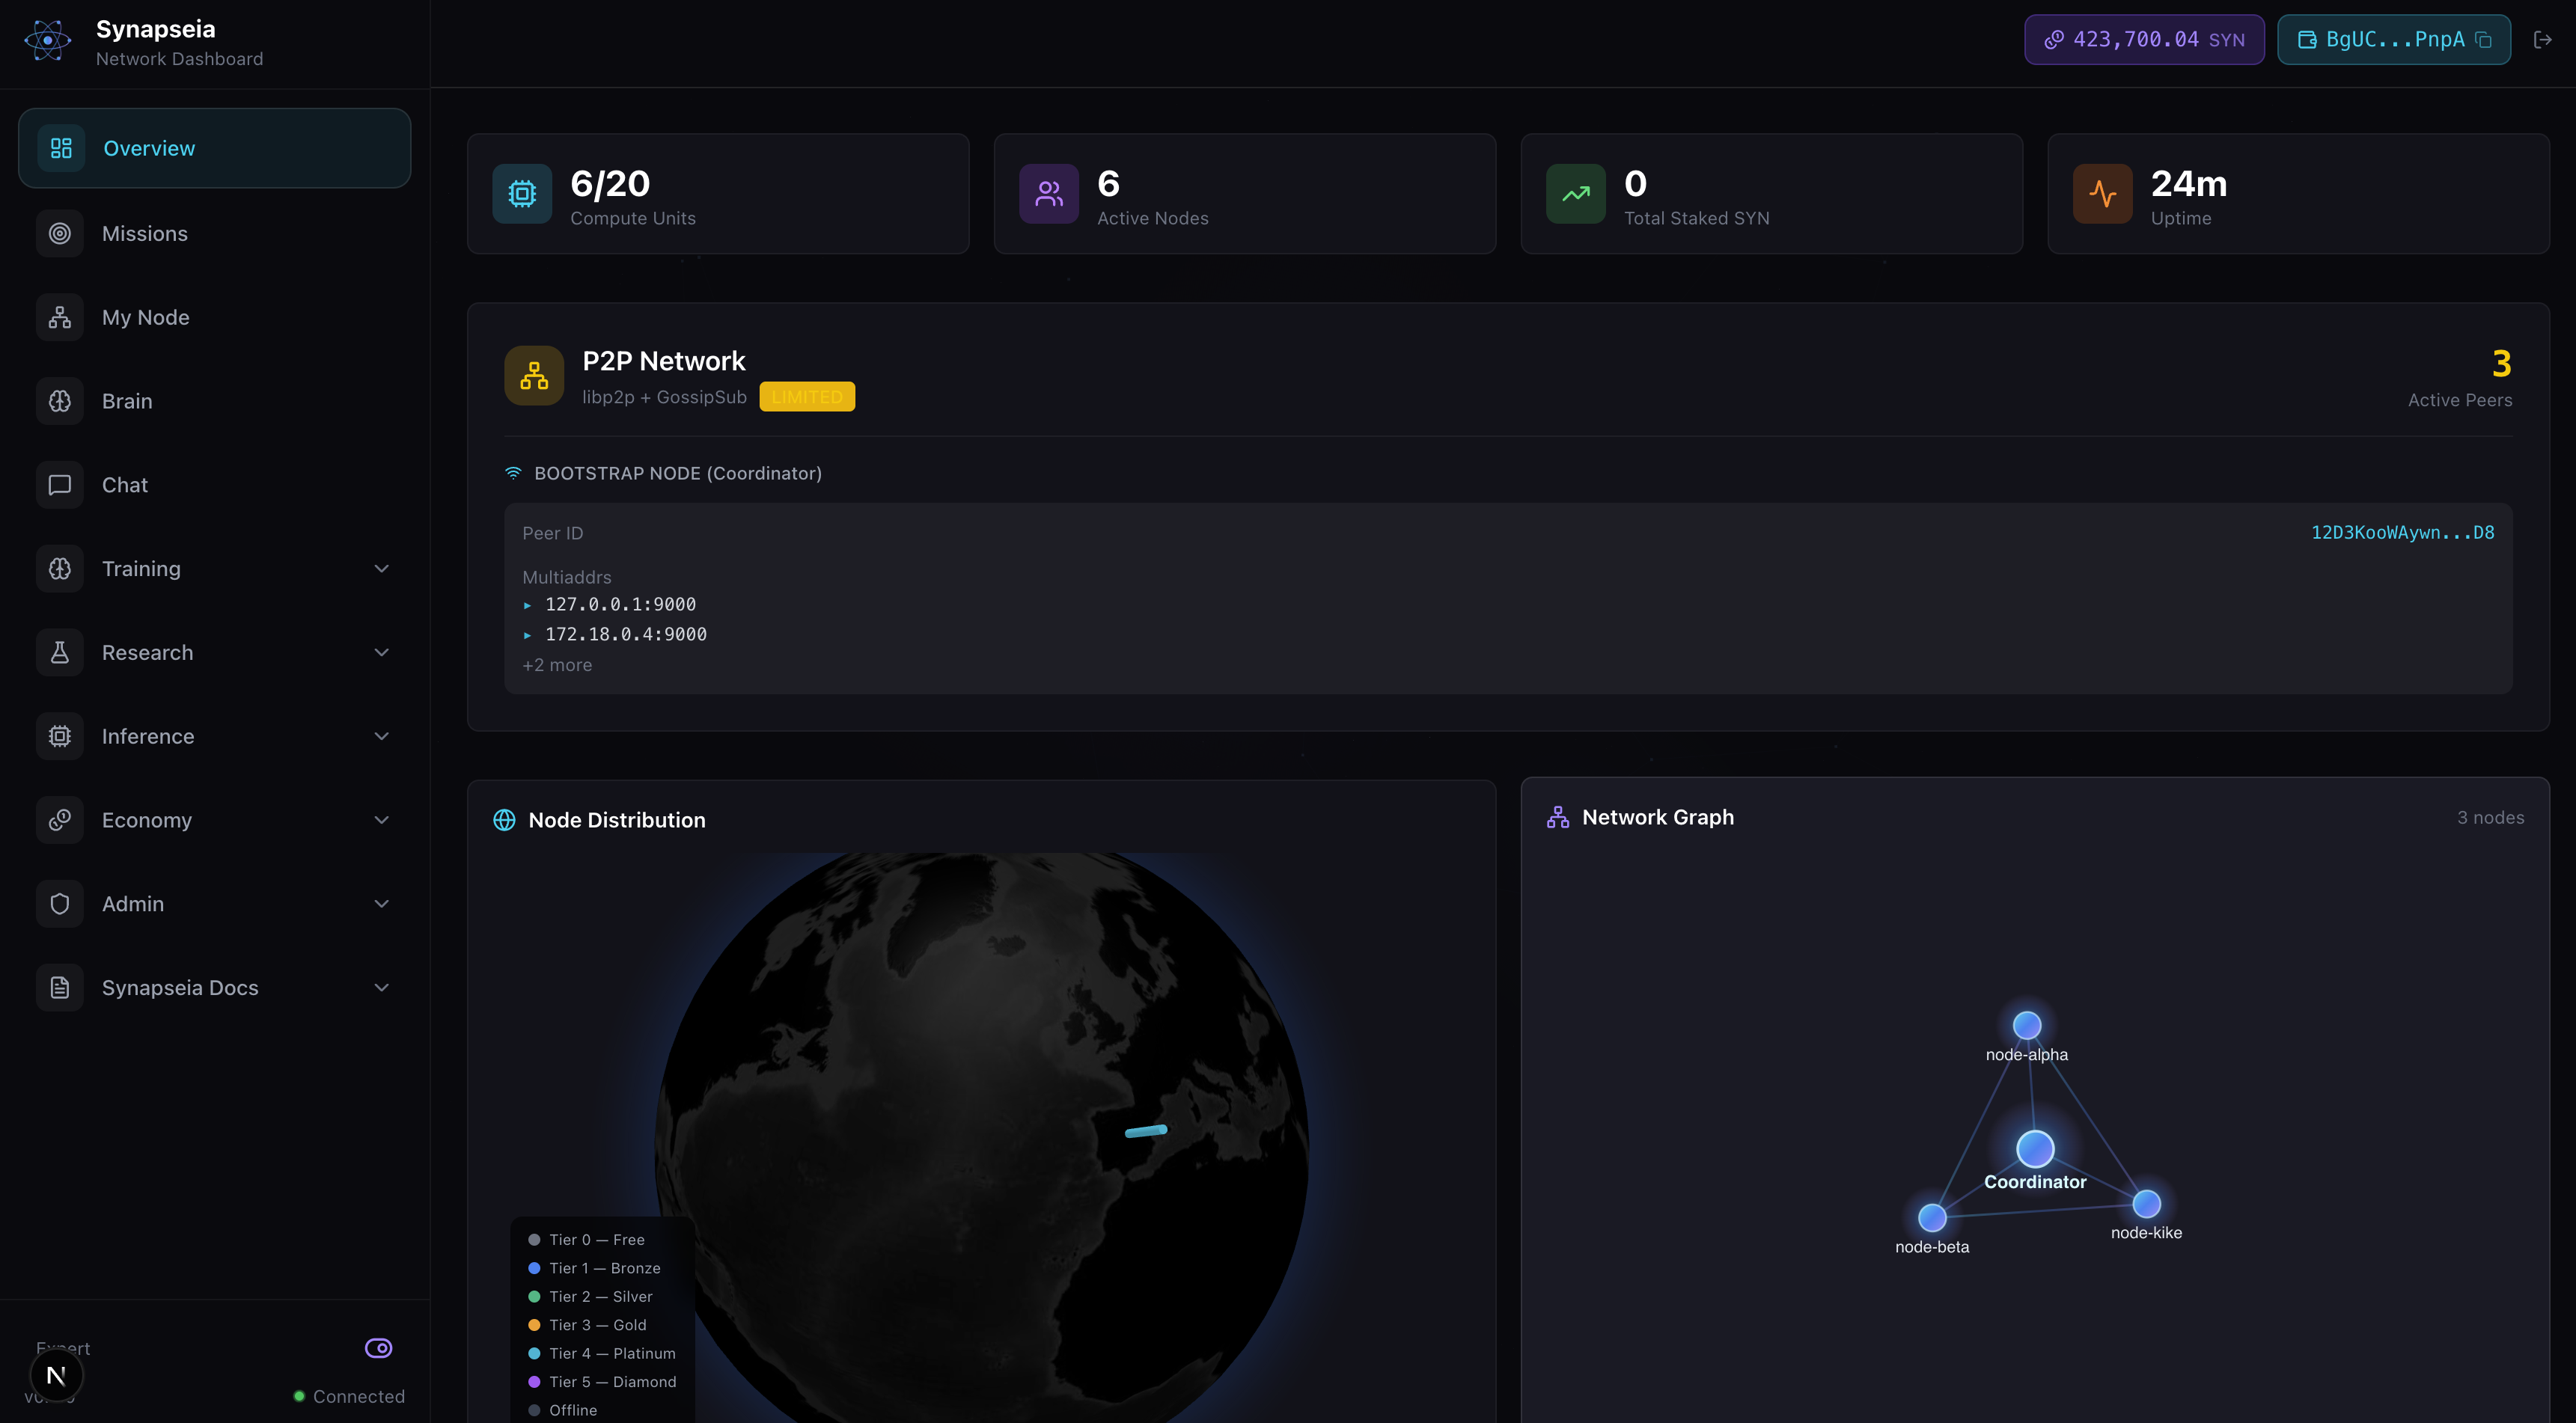Viewport: 2576px width, 1423px height.
Task: Click the Research flask icon
Action: click(60, 652)
